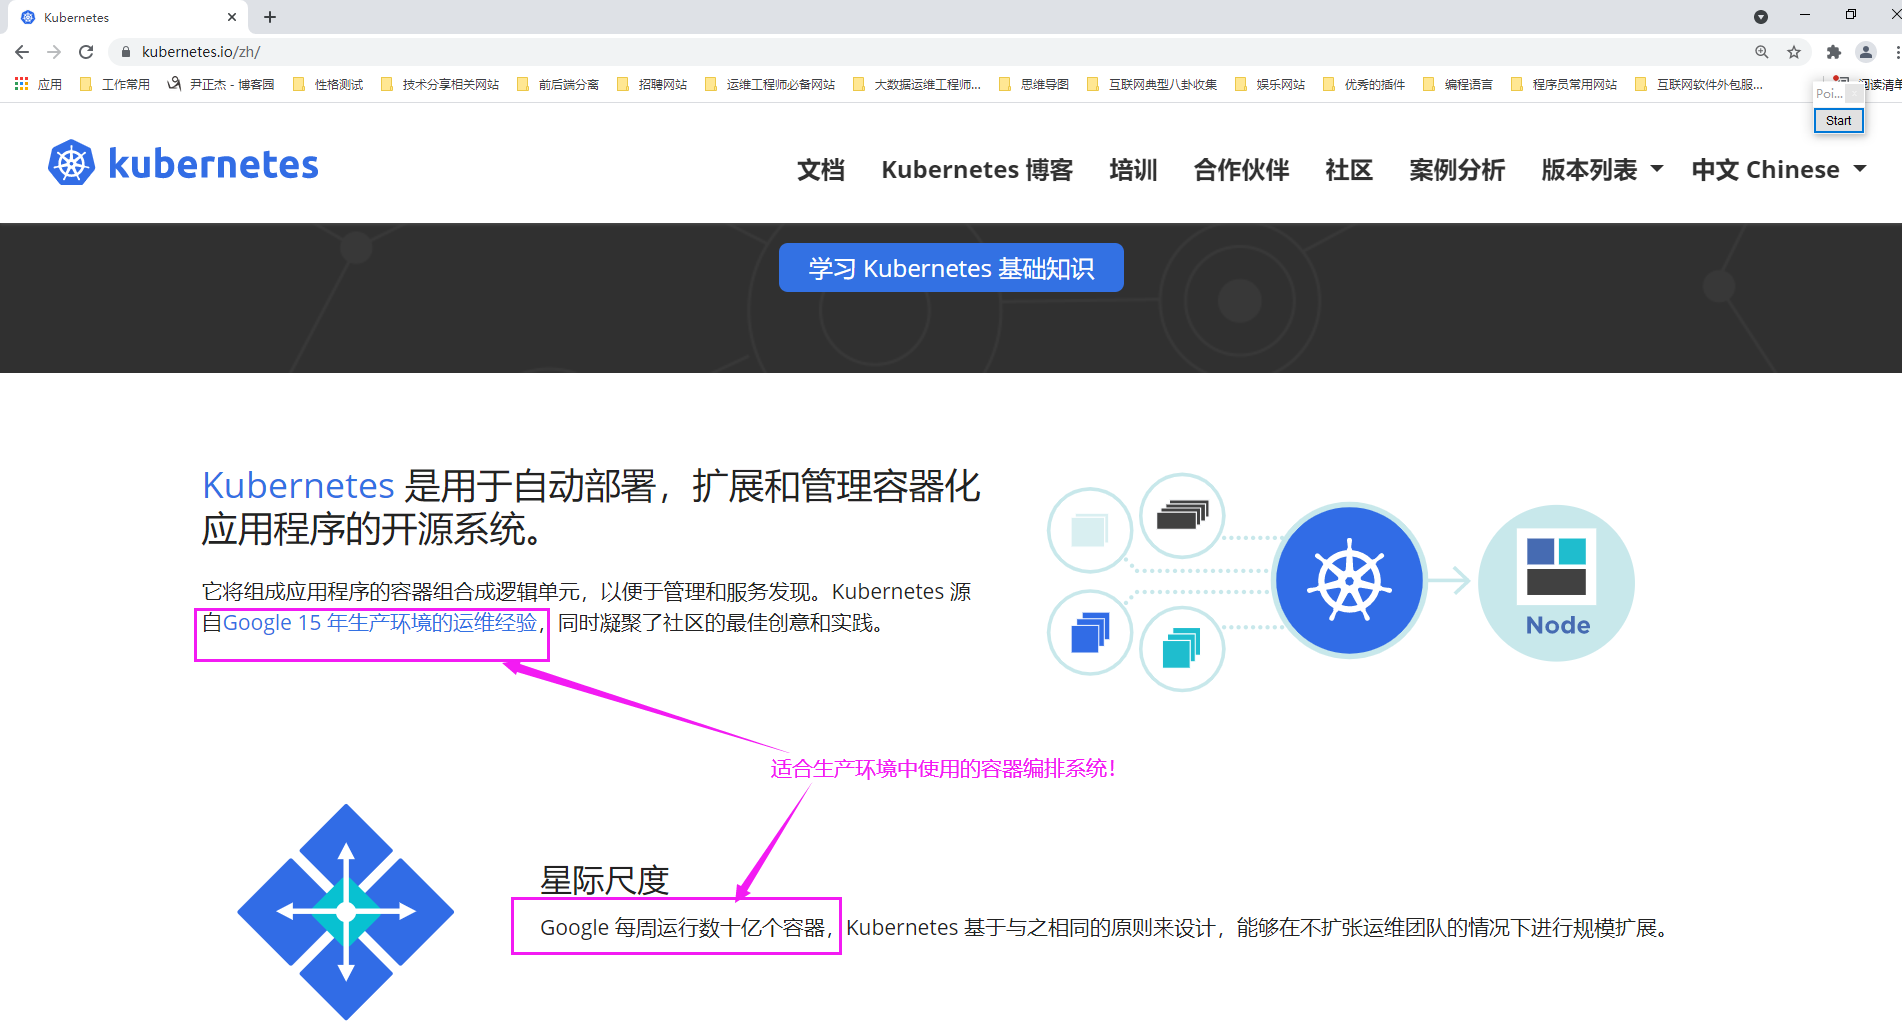Open a new tab with the plus button
The height and width of the screenshot is (1021, 1902).
pos(270,17)
